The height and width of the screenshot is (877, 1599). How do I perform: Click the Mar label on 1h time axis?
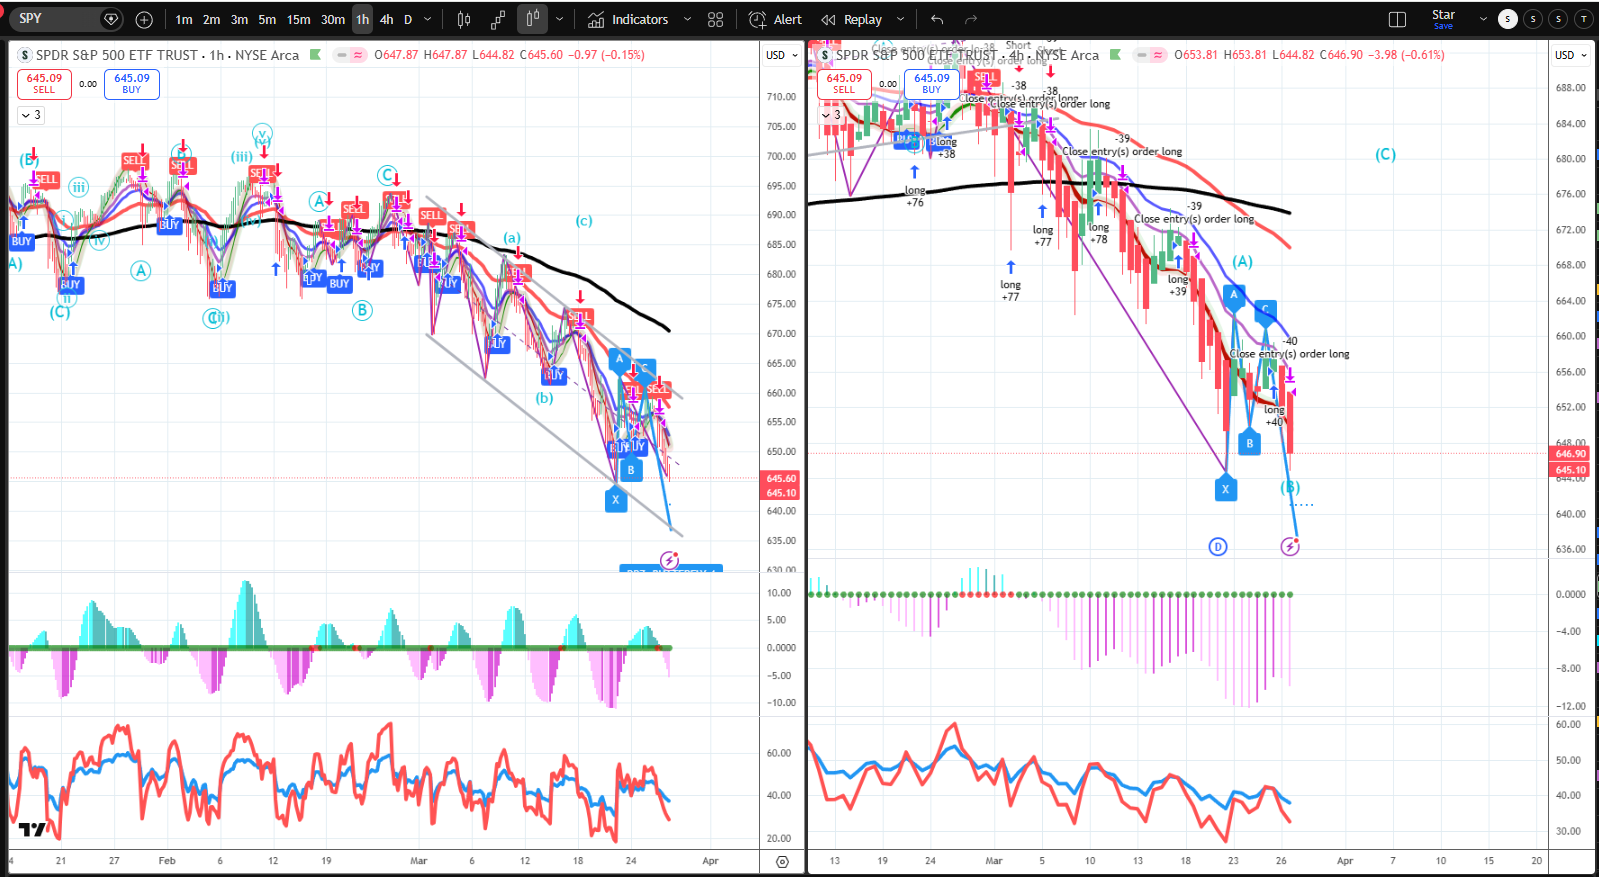419,861
